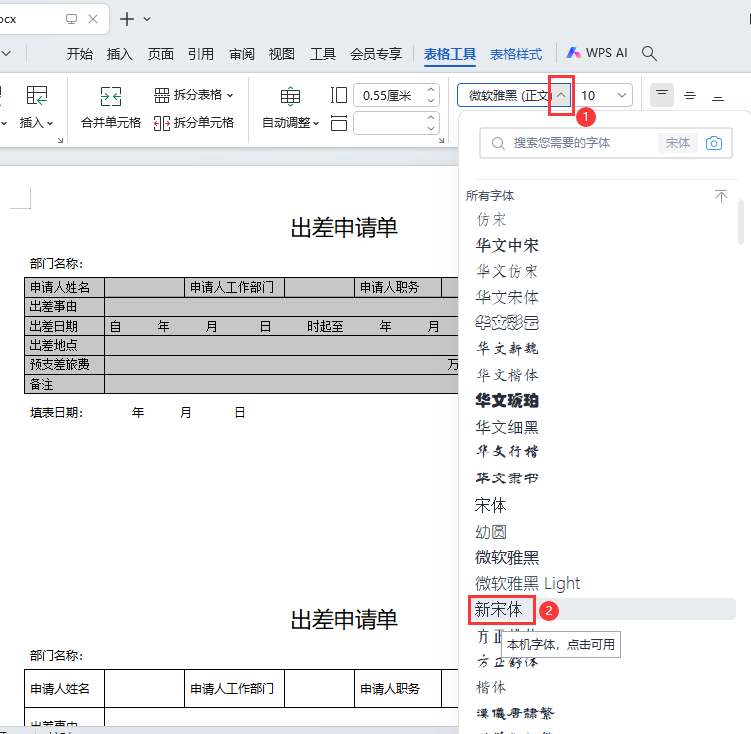Open cell size dialog launcher
This screenshot has height=734, width=751.
tap(441, 140)
